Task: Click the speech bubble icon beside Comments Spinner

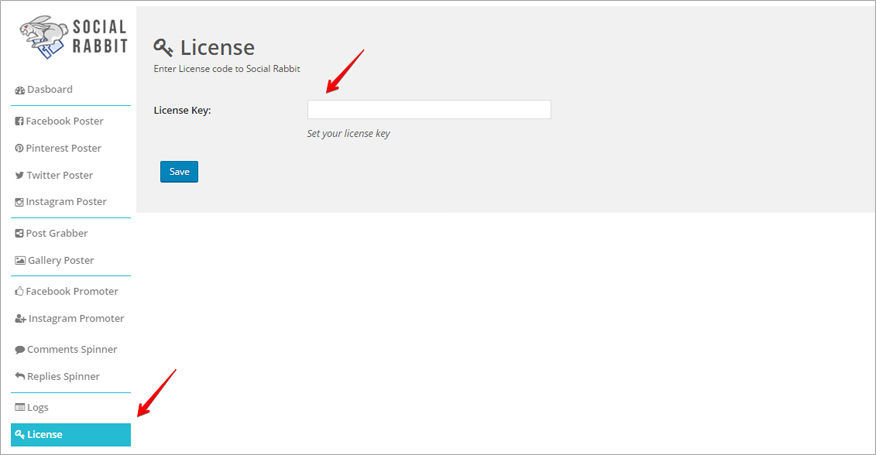Action: tap(20, 350)
